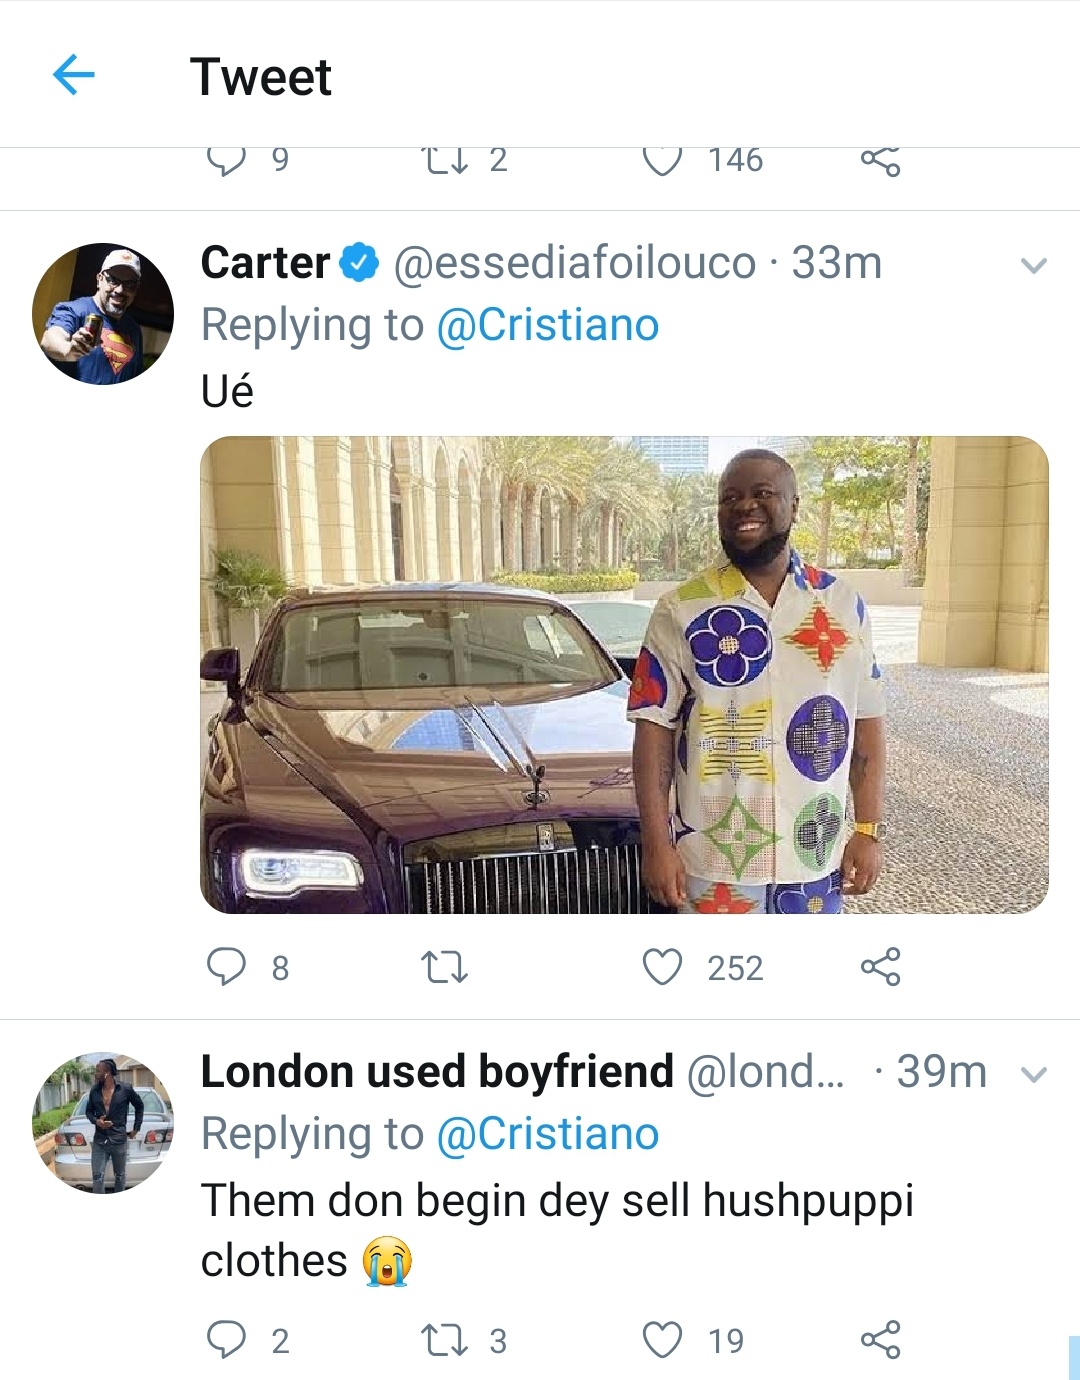View London used boyfriend's profile avatar
The height and width of the screenshot is (1380, 1080).
point(103,1122)
